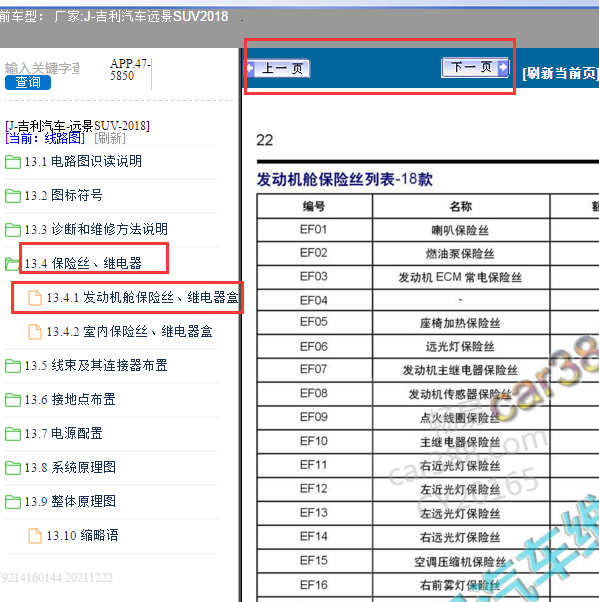Expand 13.8 系统原理图 tree item
This screenshot has width=599, height=602.
[x=70, y=467]
